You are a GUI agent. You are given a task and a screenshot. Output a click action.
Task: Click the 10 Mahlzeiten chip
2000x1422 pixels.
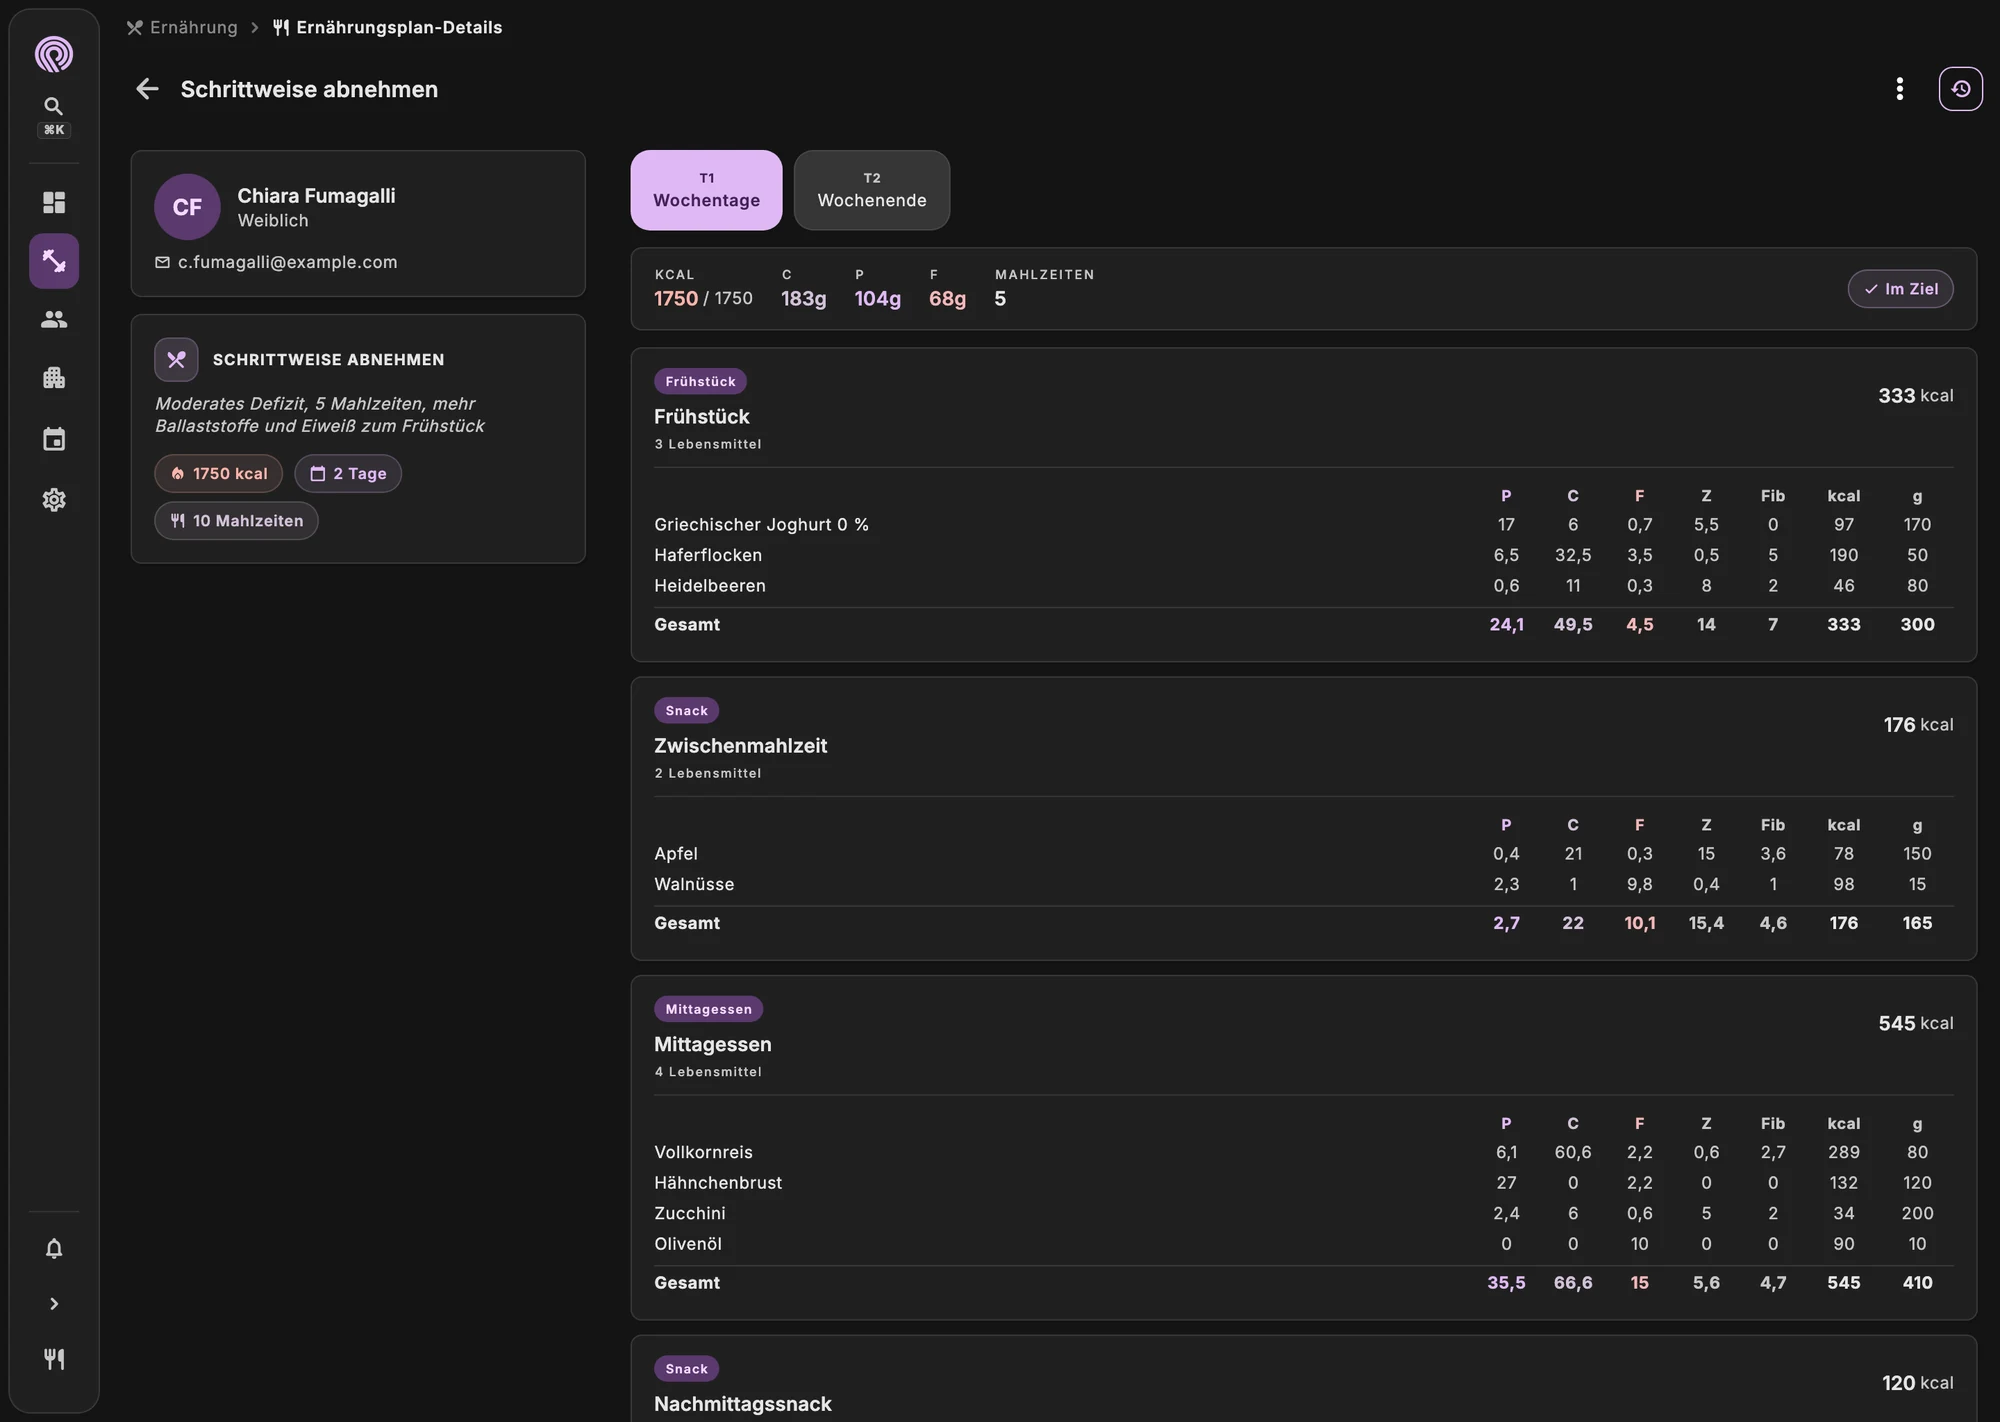(236, 521)
